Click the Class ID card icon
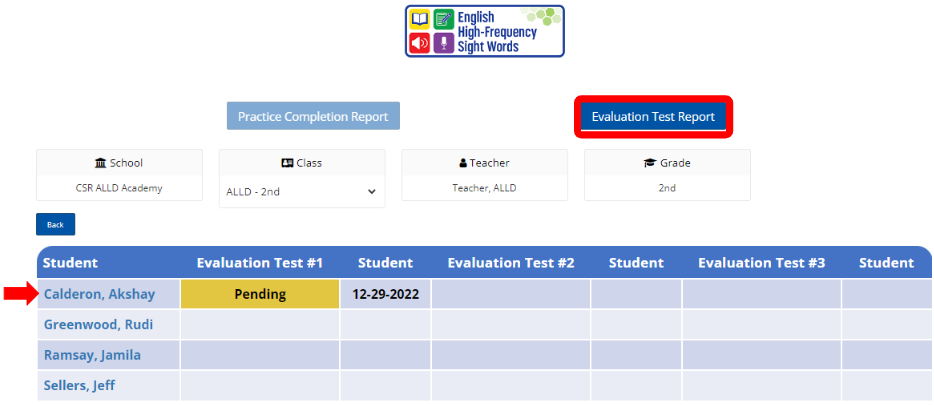Screen dimensions: 934x405 (287, 163)
